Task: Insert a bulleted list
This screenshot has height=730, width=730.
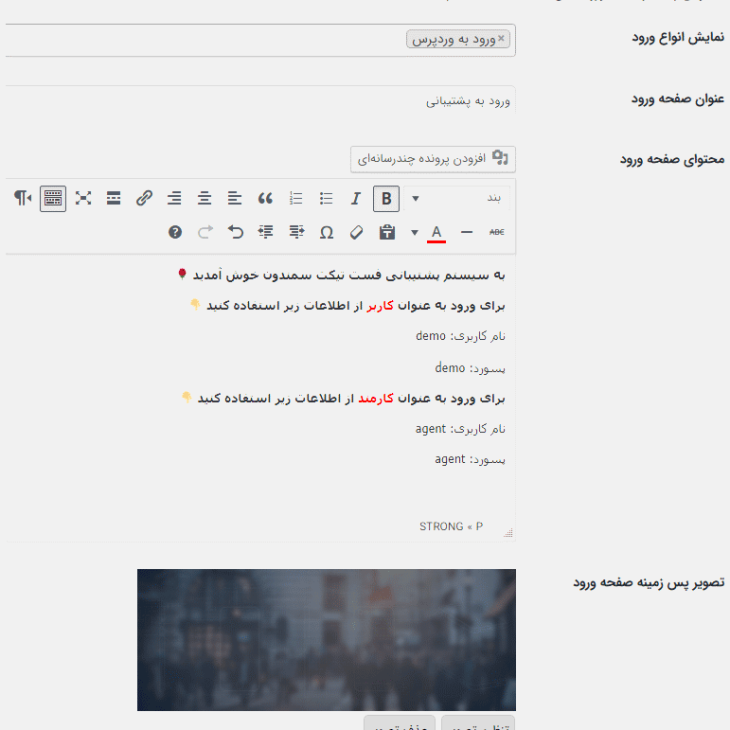Action: [x=325, y=198]
